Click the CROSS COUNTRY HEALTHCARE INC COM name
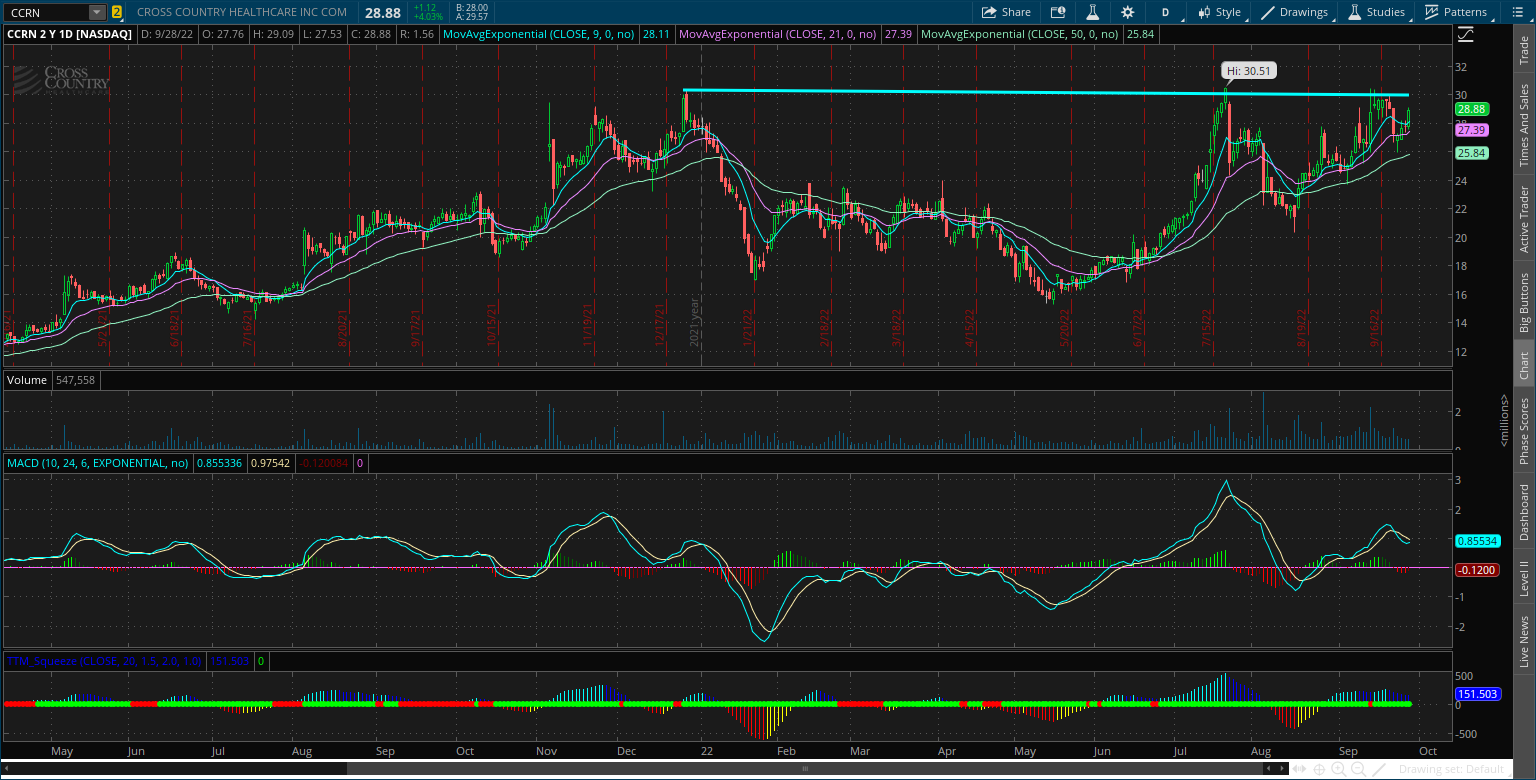 pyautogui.click(x=242, y=12)
